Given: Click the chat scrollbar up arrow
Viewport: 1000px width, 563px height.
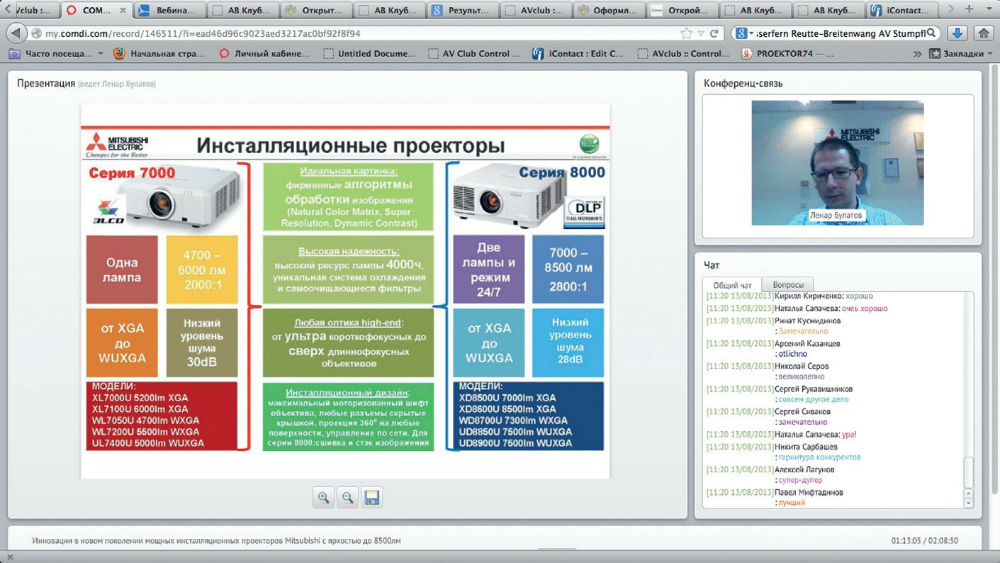Looking at the screenshot, I should (x=968, y=493).
